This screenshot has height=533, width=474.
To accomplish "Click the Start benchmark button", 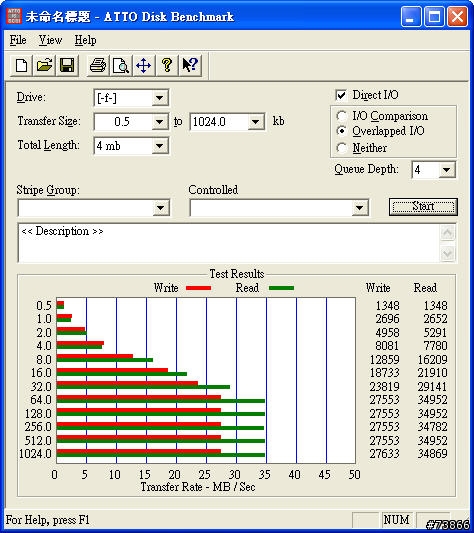I will click(423, 207).
